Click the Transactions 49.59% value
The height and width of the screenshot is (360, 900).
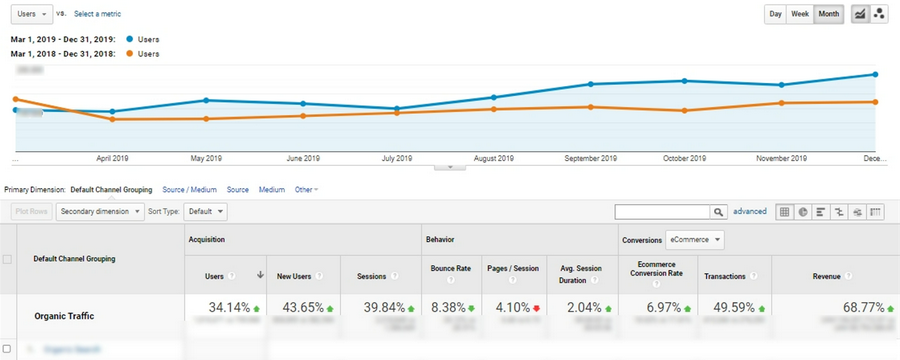coord(735,307)
